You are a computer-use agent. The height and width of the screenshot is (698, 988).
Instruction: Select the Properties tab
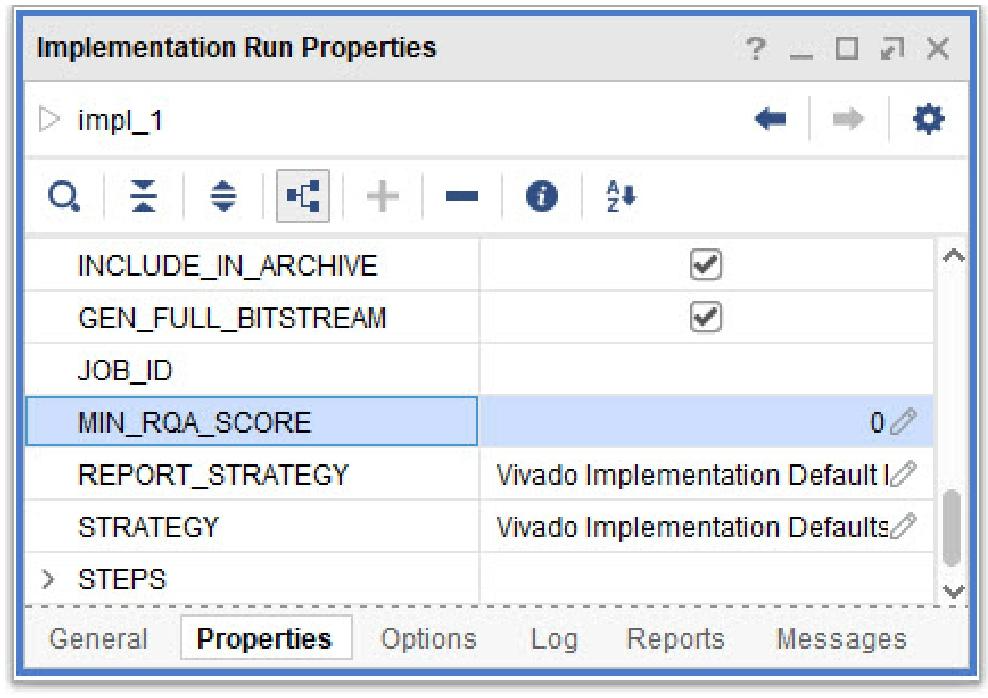click(x=265, y=638)
